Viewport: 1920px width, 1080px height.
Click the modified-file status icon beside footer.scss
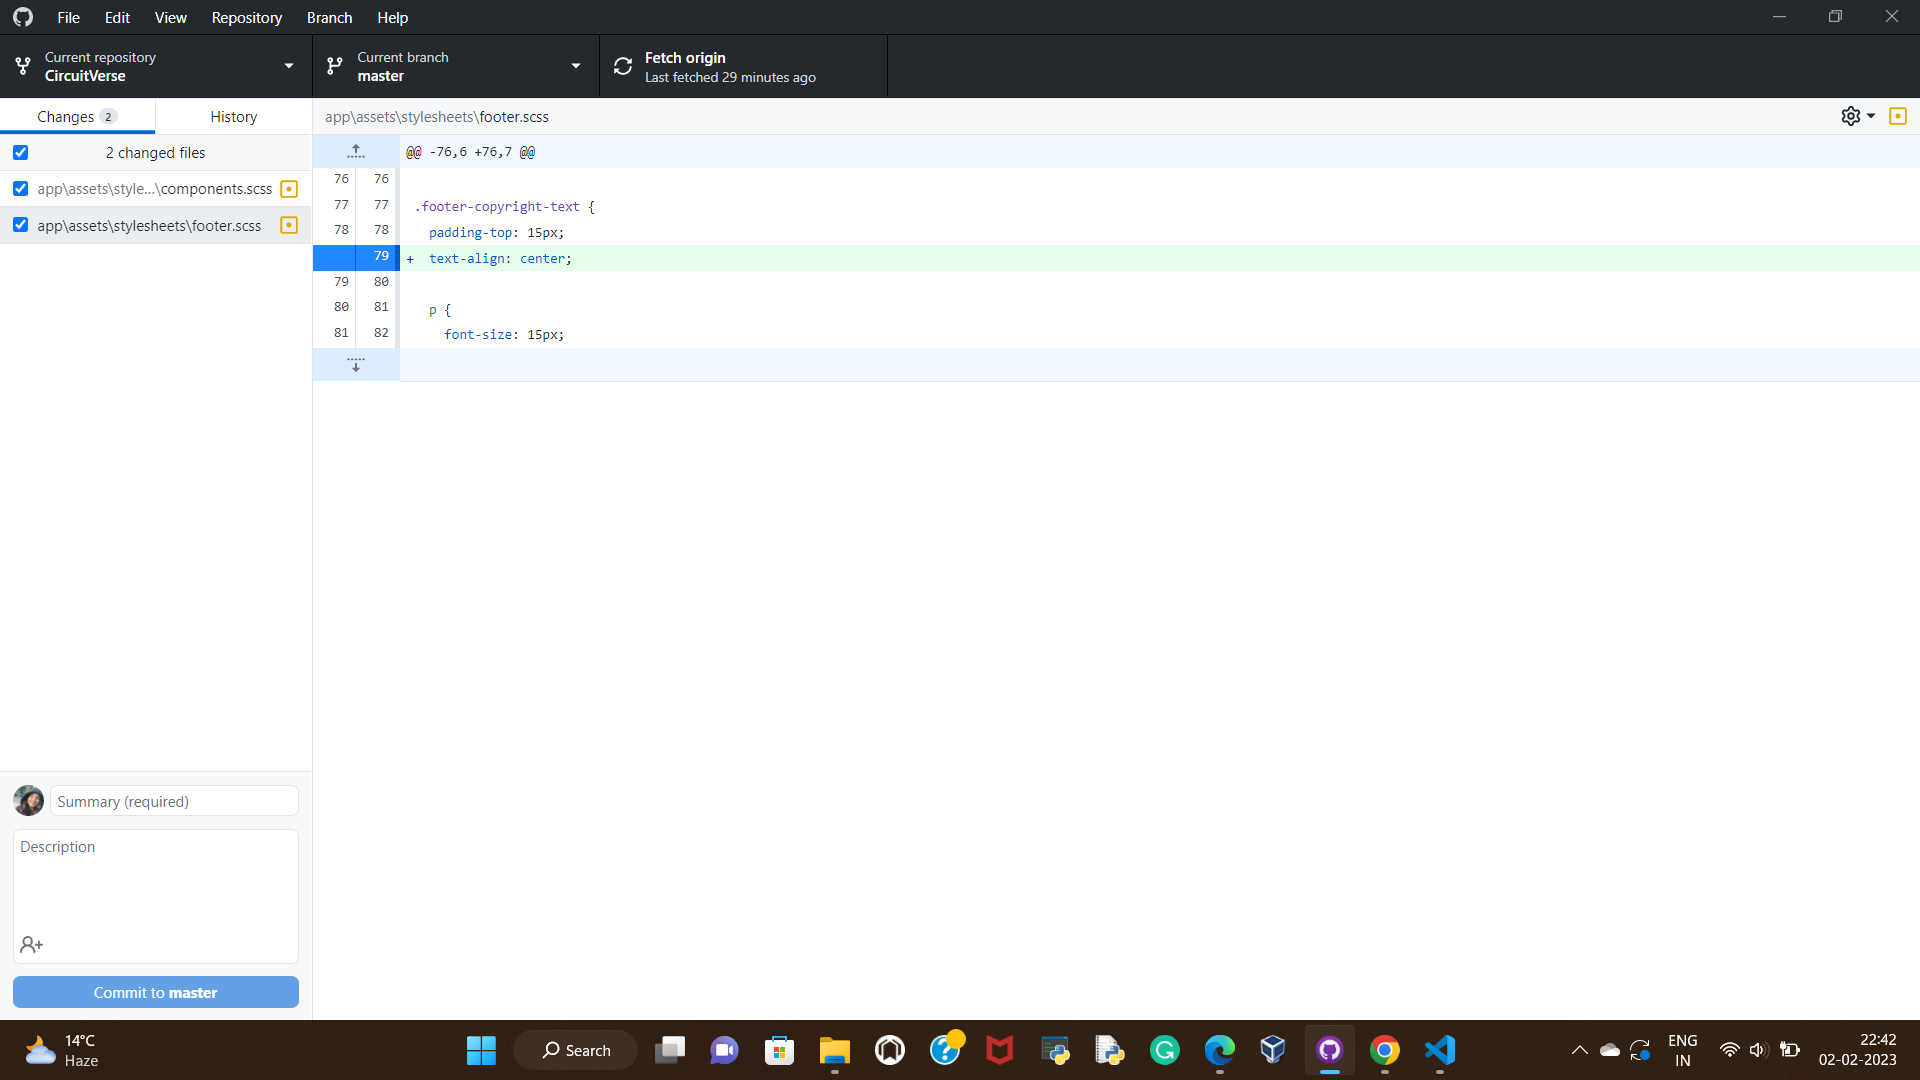288,225
